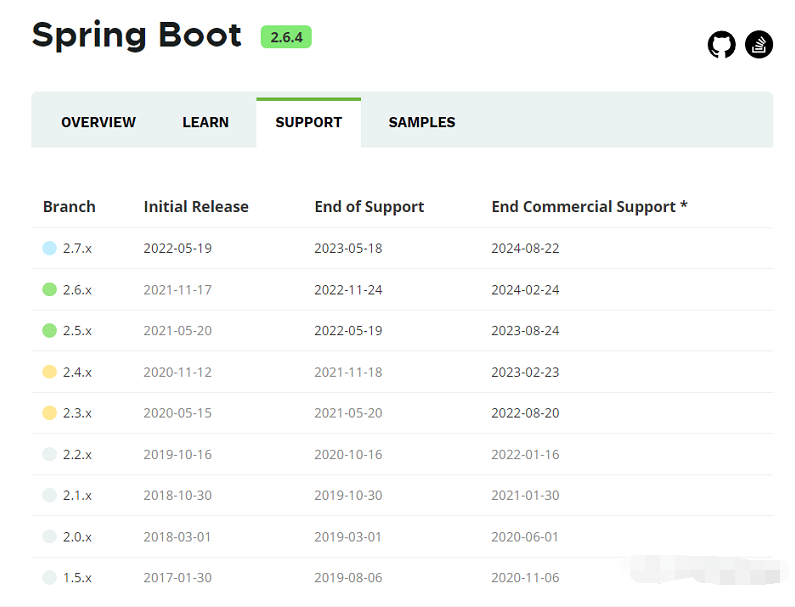Click the grey status dot for 2.1.x
795x607 pixels.
tap(49, 495)
